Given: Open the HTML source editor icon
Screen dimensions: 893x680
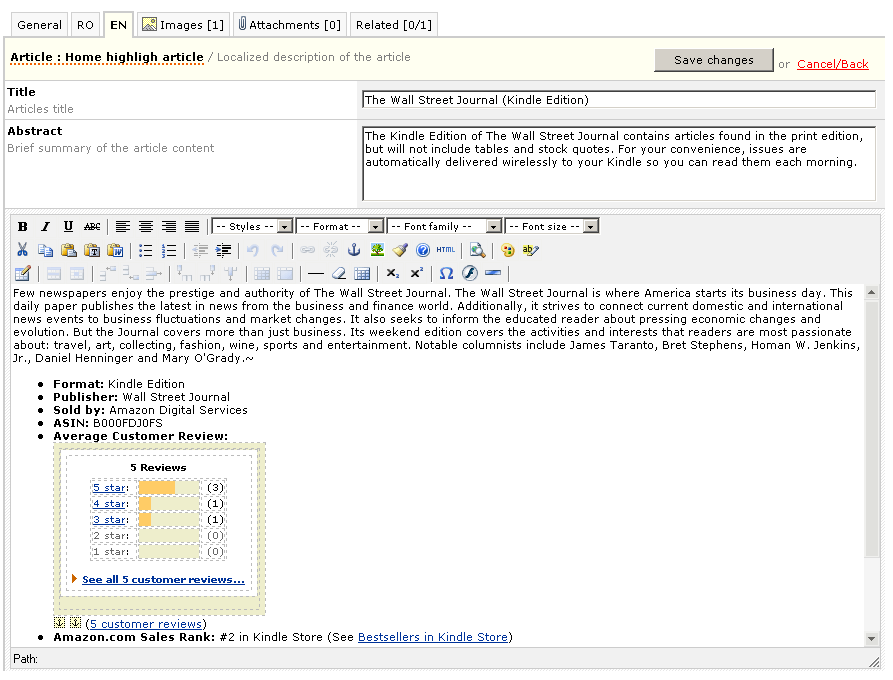Looking at the screenshot, I should coord(446,249).
